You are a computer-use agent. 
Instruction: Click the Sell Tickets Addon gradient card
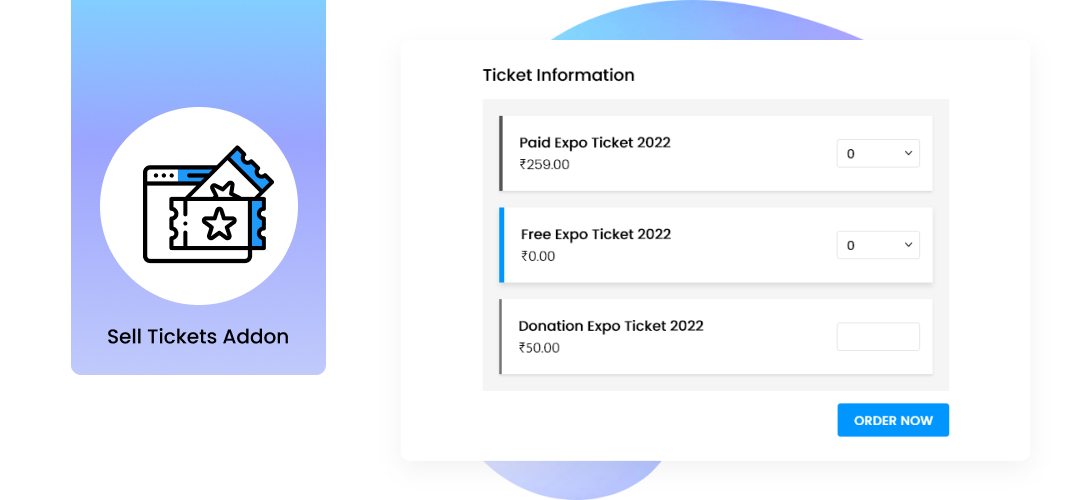(x=198, y=187)
